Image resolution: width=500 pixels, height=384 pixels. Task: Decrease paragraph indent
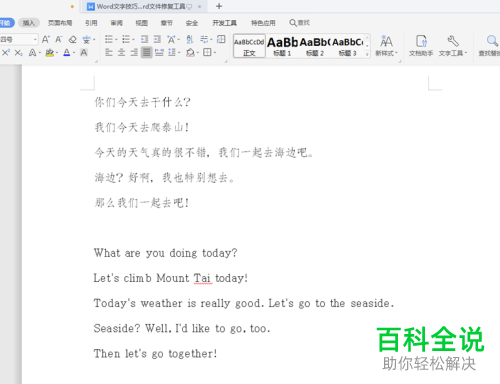pos(144,40)
